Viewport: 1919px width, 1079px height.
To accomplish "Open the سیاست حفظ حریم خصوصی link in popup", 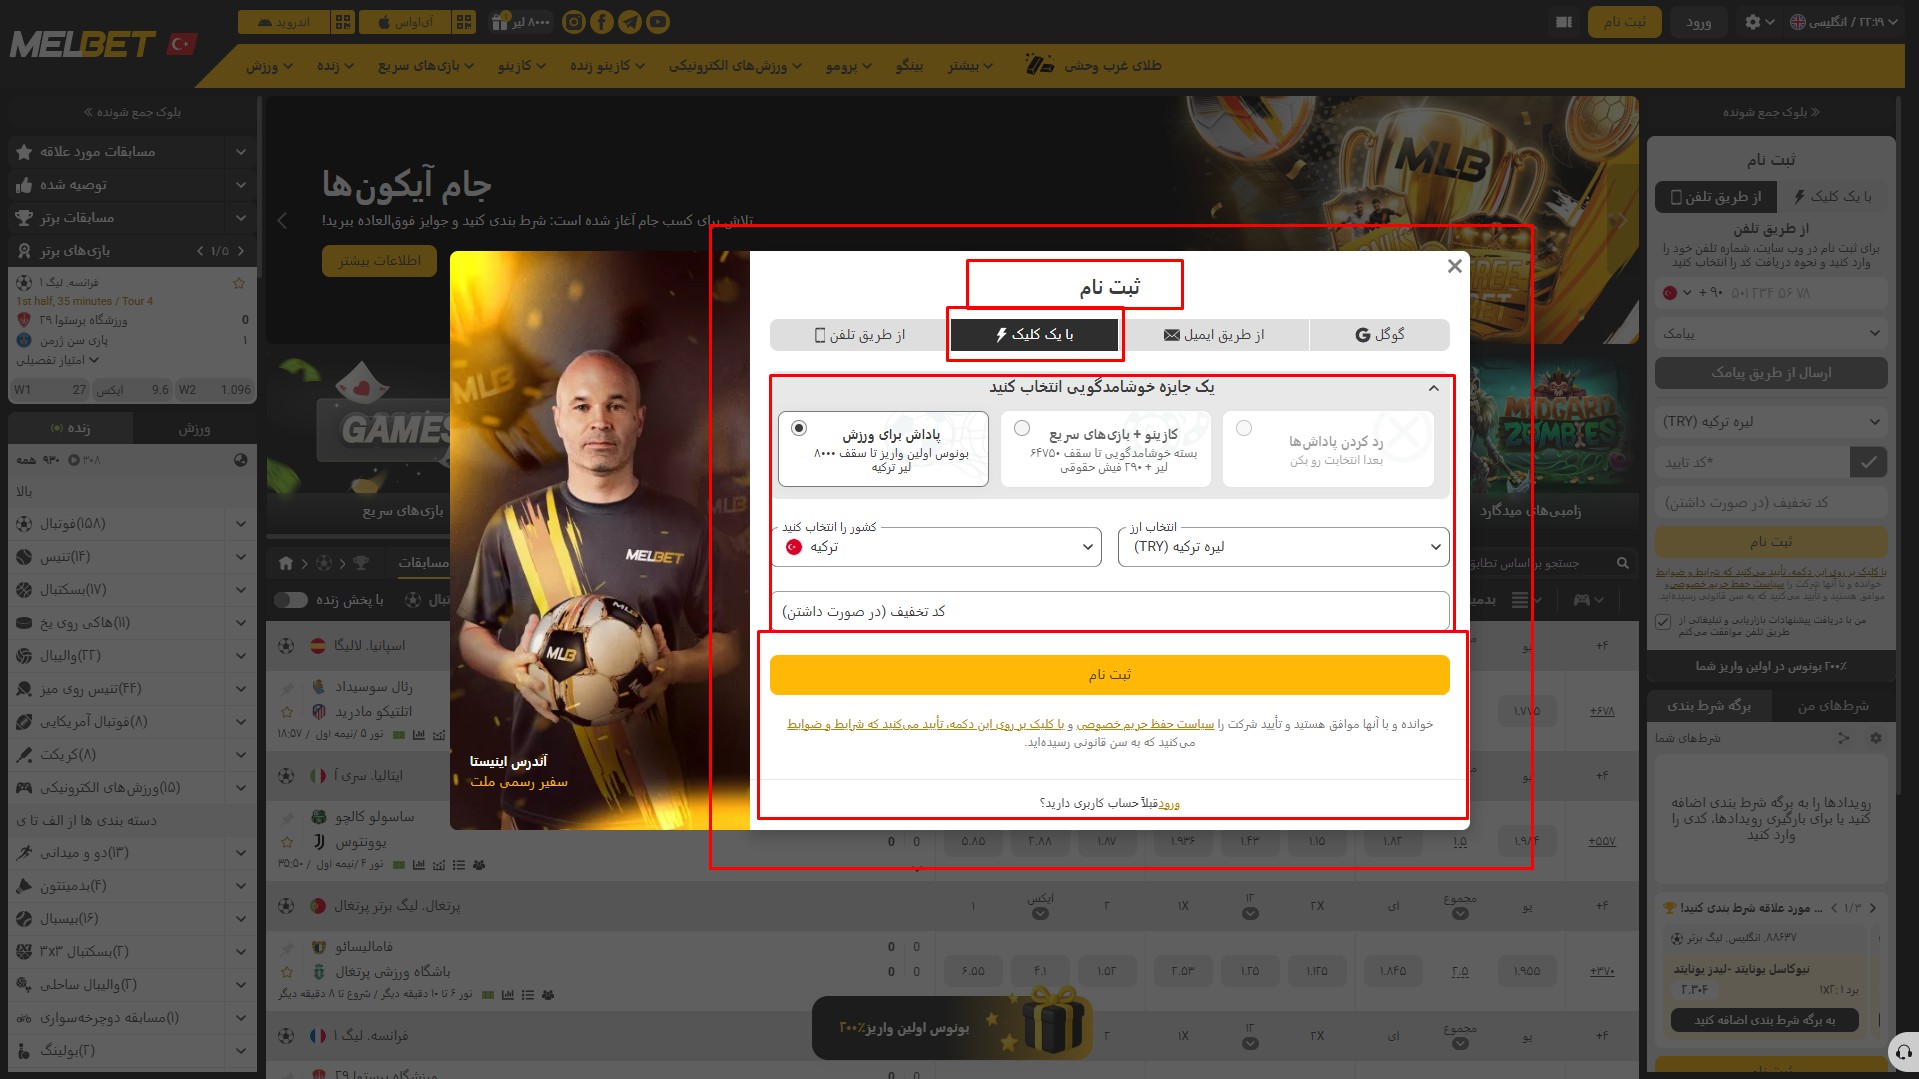I will pos(1145,724).
